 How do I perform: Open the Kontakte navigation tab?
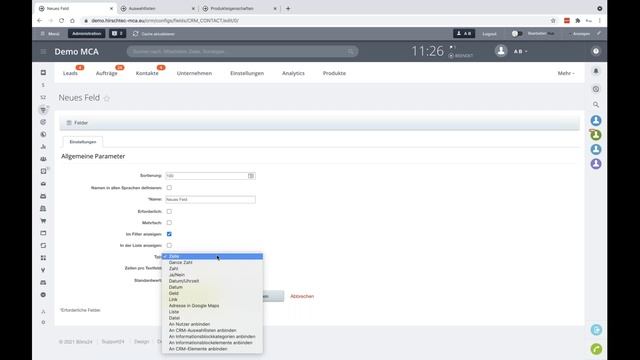click(x=147, y=73)
